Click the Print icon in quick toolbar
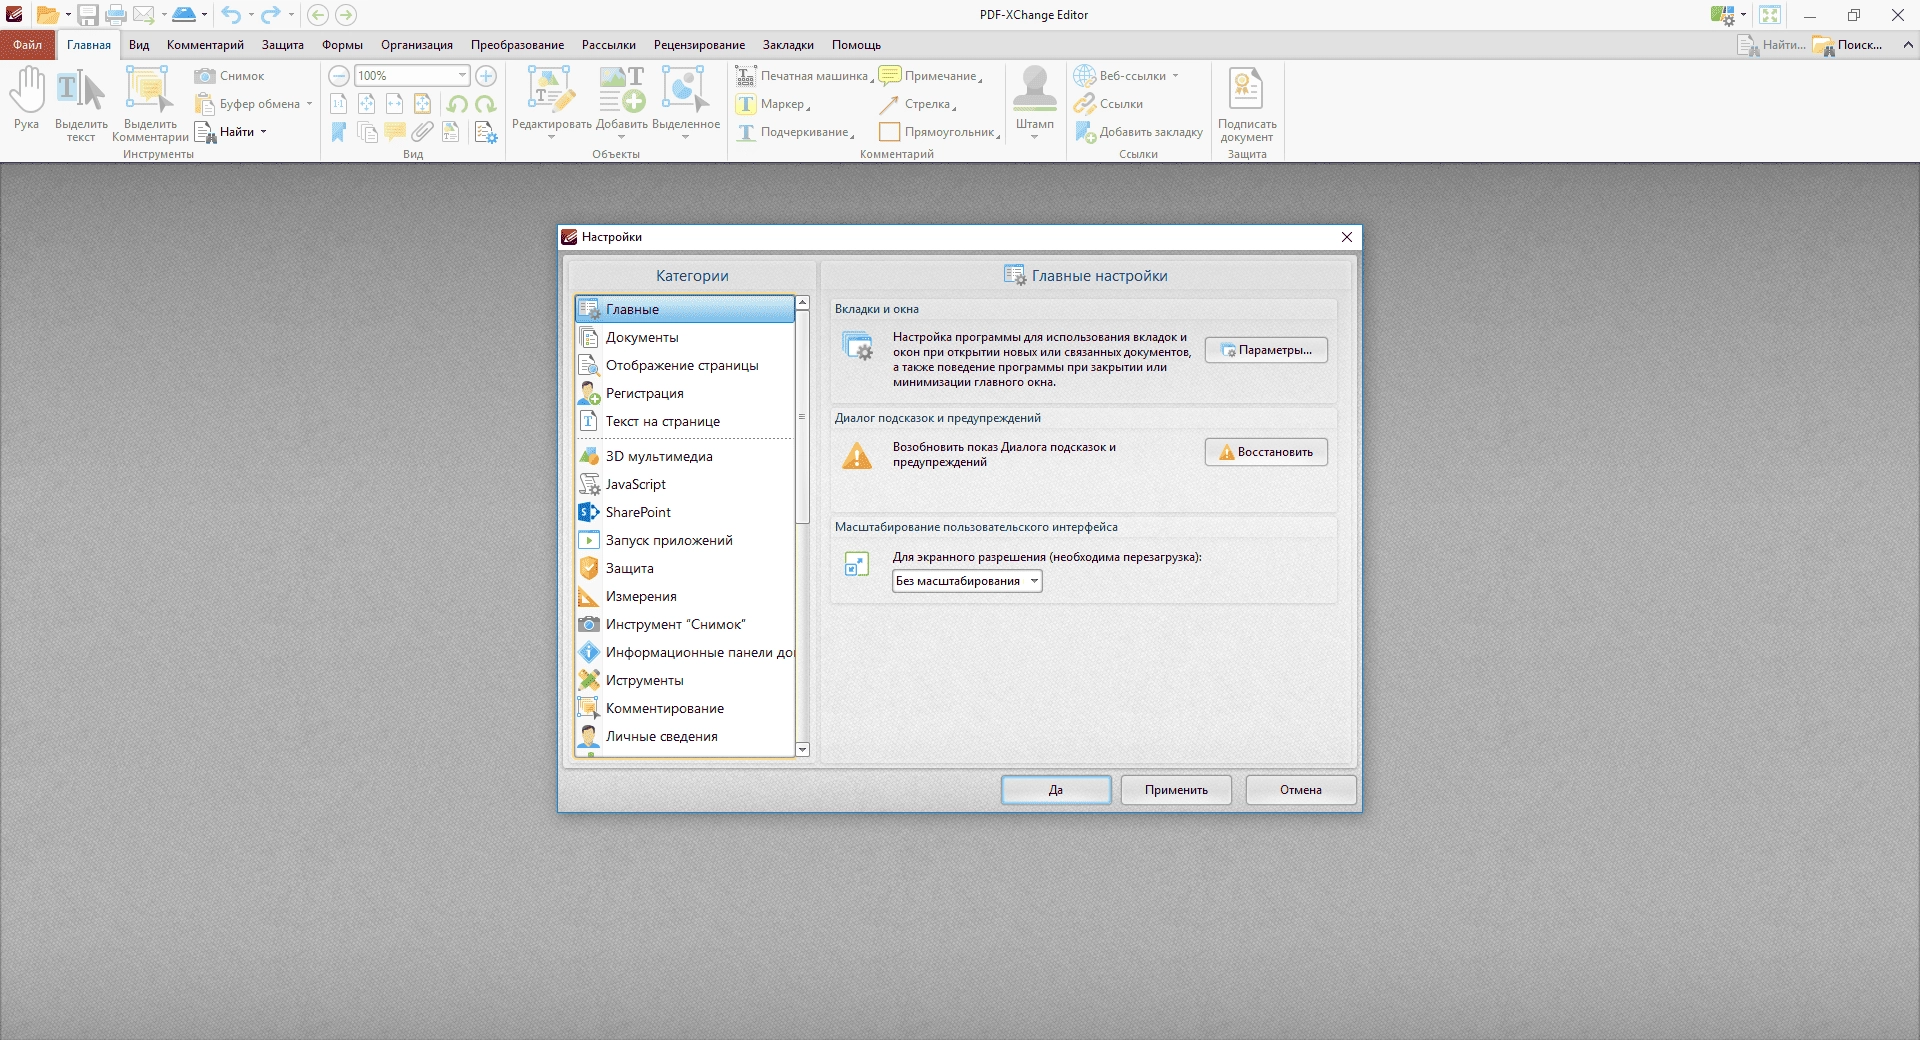This screenshot has width=1920, height=1040. pyautogui.click(x=116, y=15)
